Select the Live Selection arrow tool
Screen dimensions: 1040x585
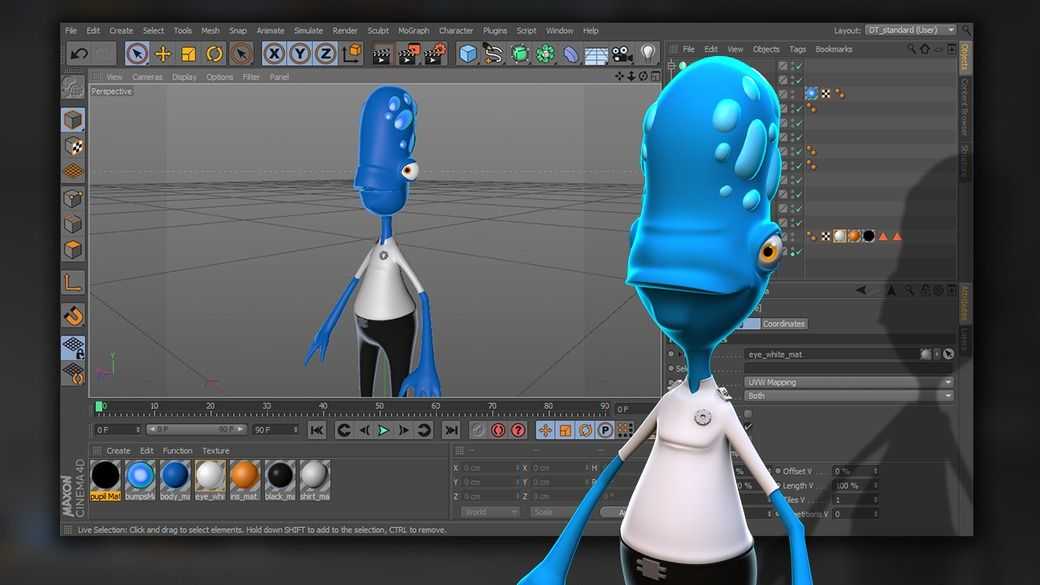click(137, 54)
